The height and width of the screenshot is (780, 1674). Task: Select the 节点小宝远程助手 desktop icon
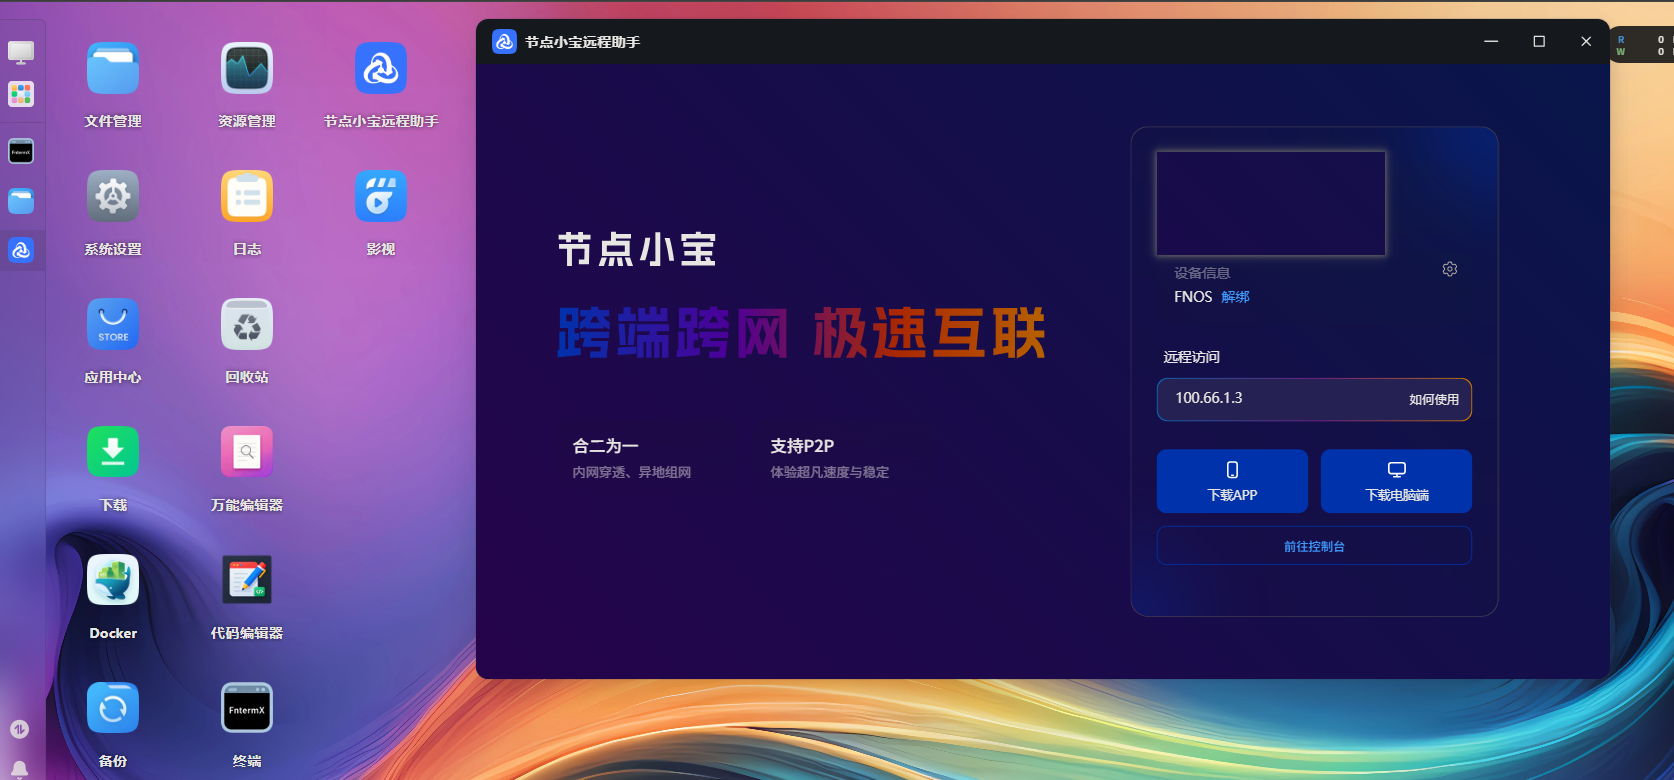click(381, 69)
